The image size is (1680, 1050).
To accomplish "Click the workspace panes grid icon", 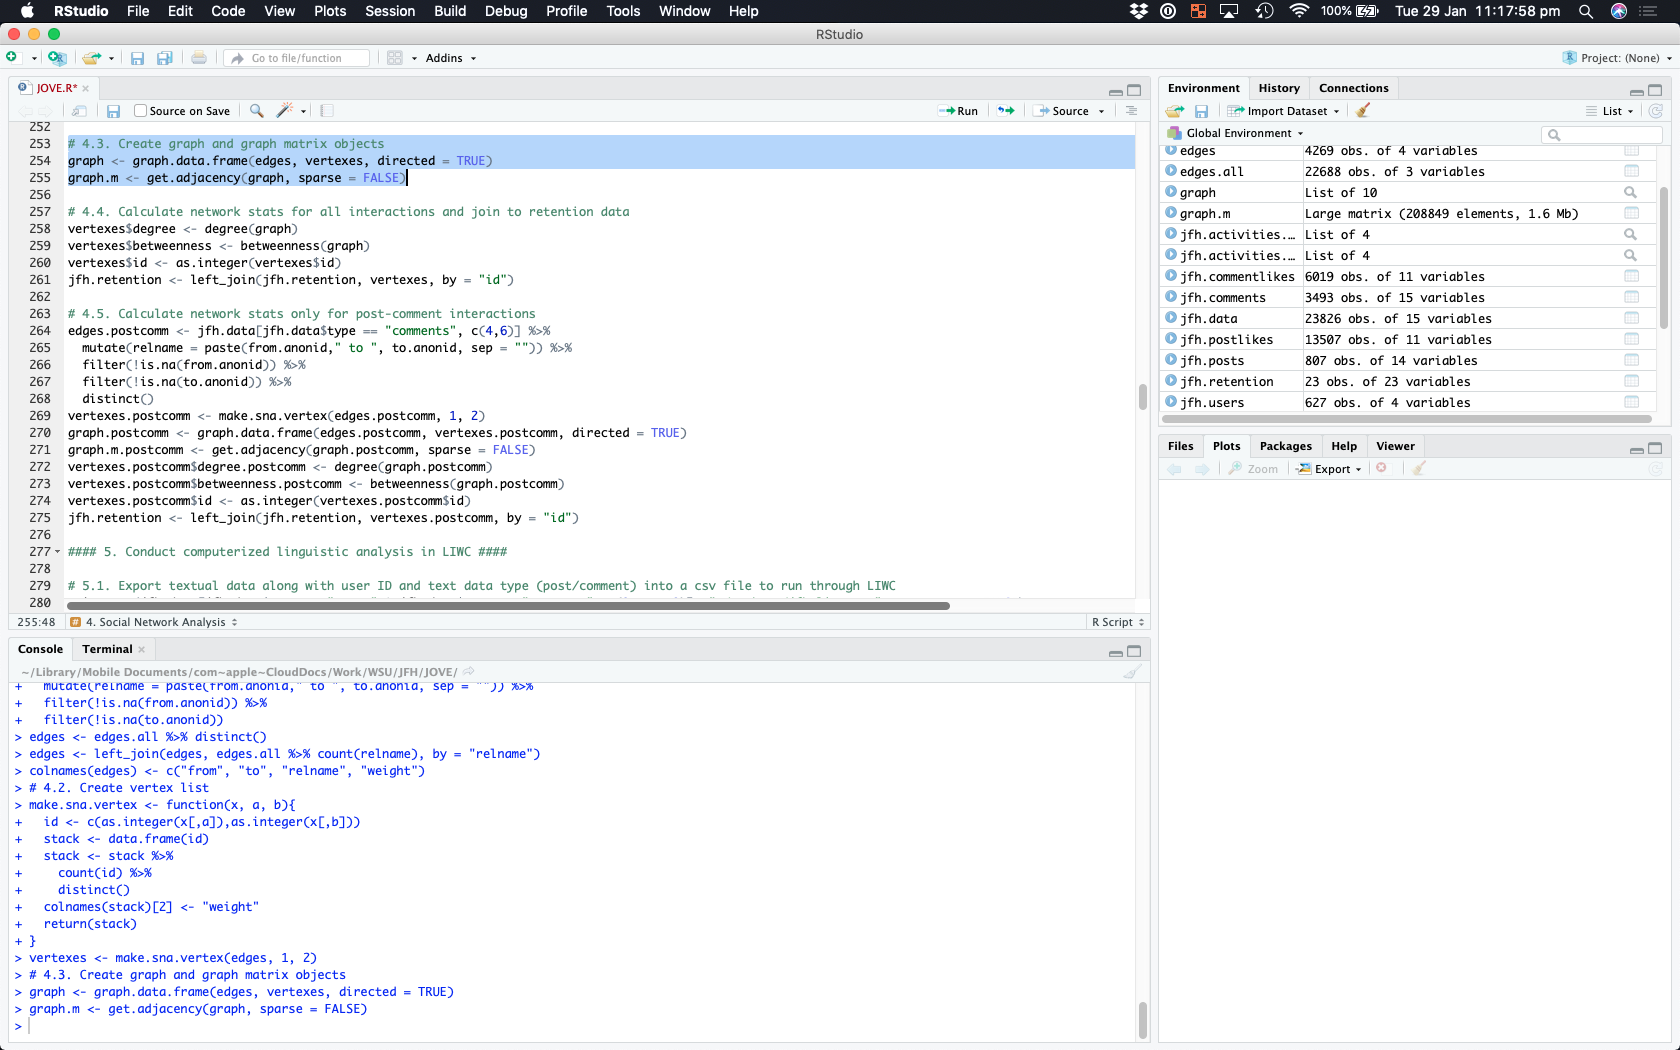I will point(395,58).
